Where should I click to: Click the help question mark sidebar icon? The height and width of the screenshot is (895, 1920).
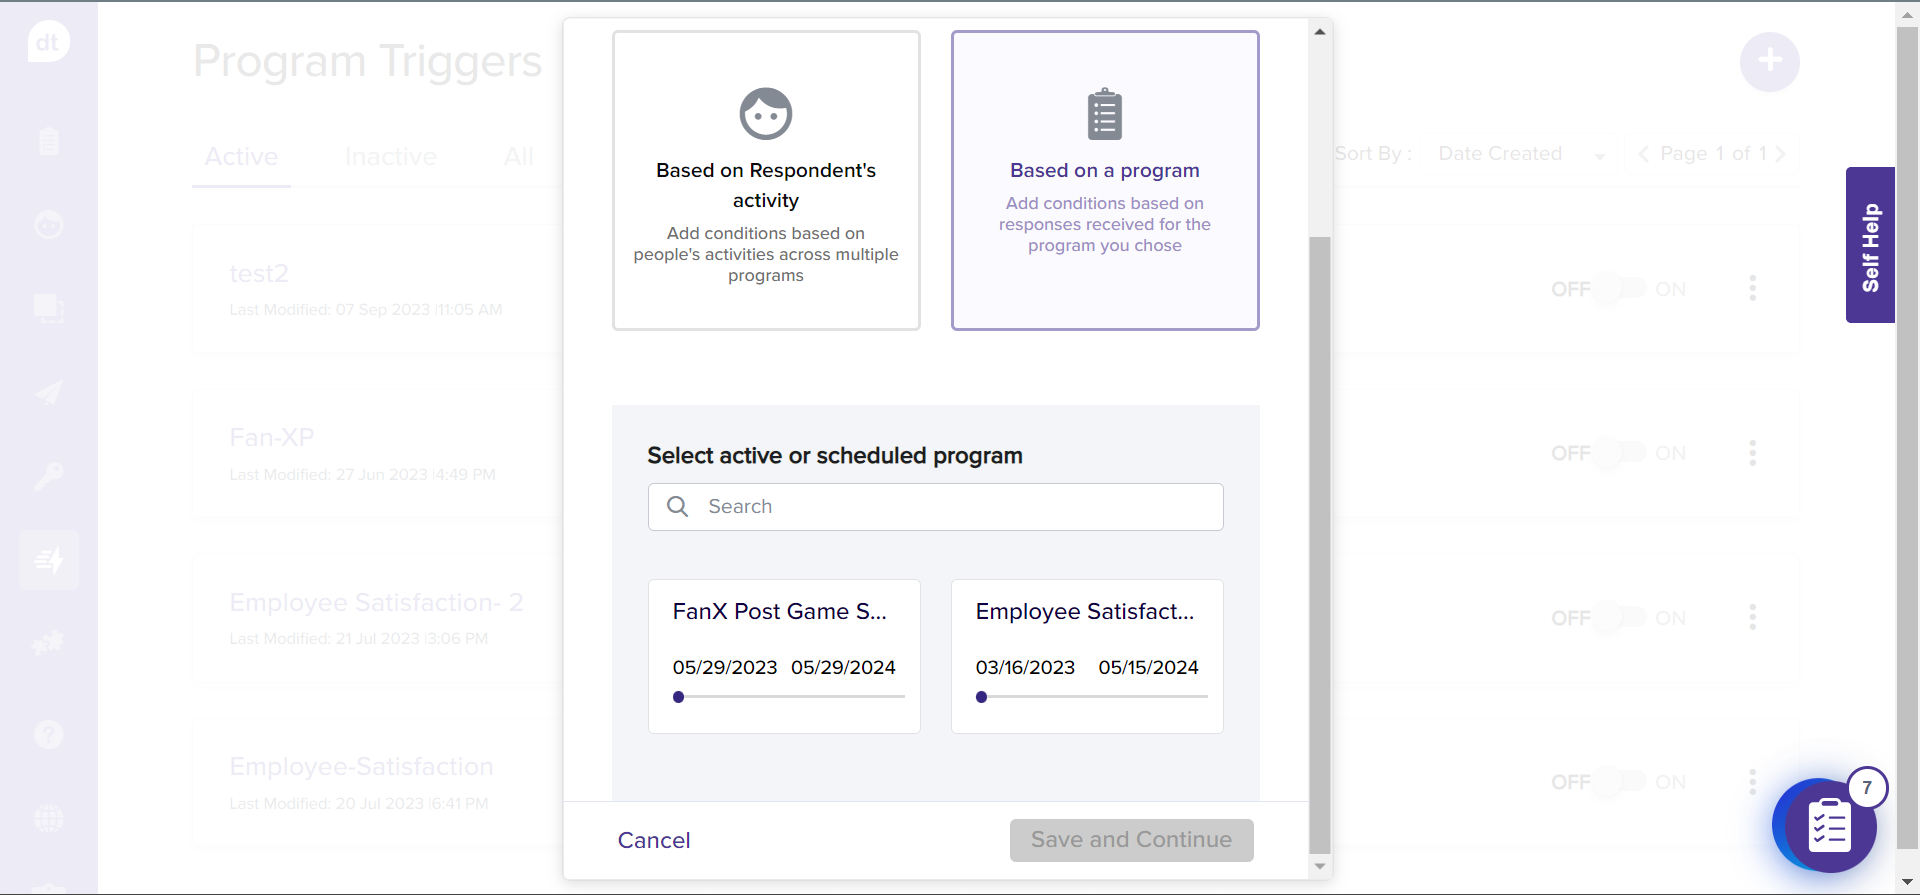pos(48,735)
